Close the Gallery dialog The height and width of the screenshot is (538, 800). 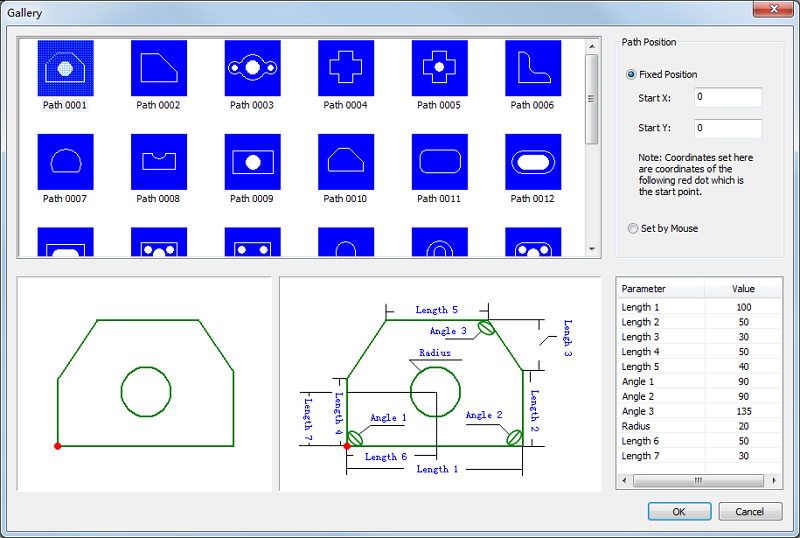point(773,9)
